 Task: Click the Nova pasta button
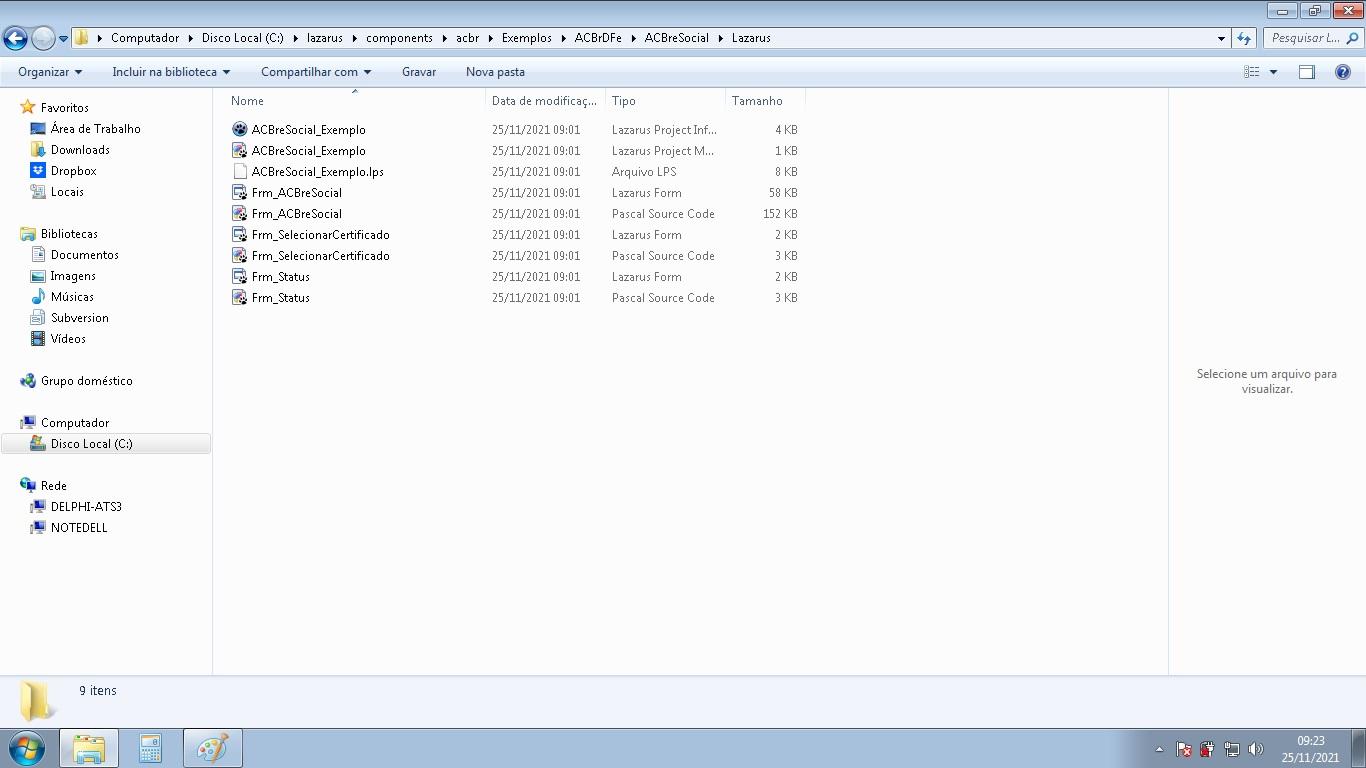click(495, 72)
